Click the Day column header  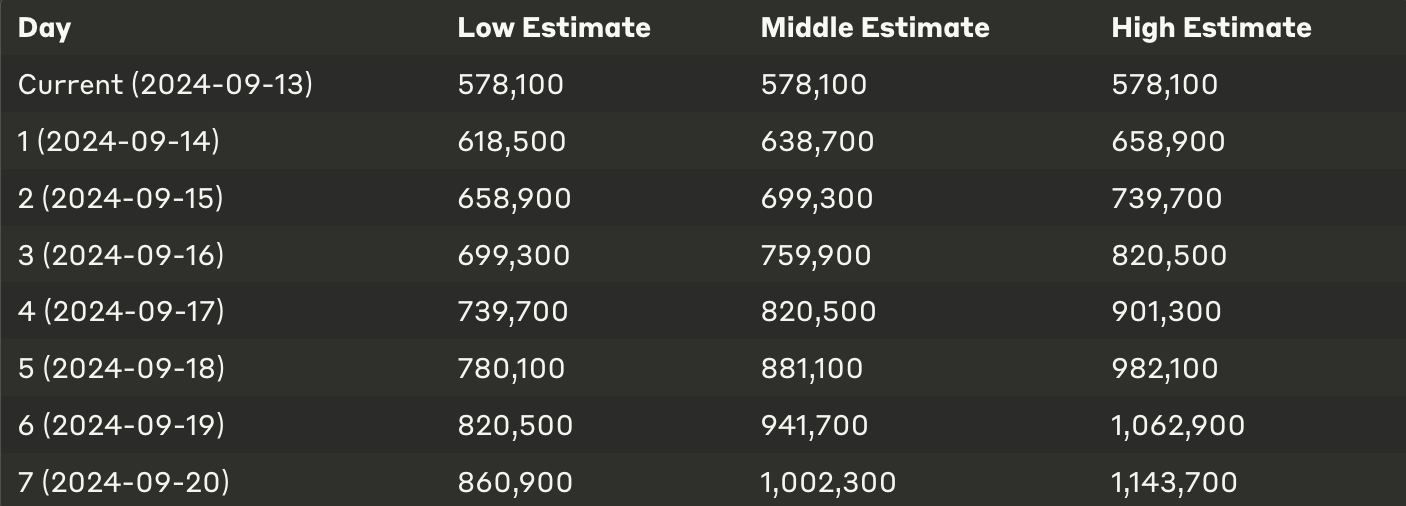[x=44, y=28]
